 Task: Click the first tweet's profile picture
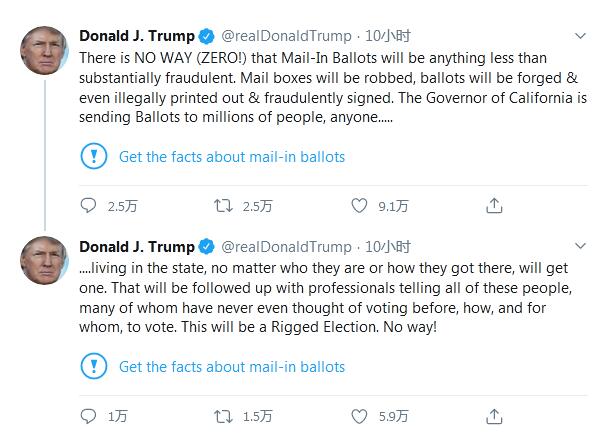(44, 49)
